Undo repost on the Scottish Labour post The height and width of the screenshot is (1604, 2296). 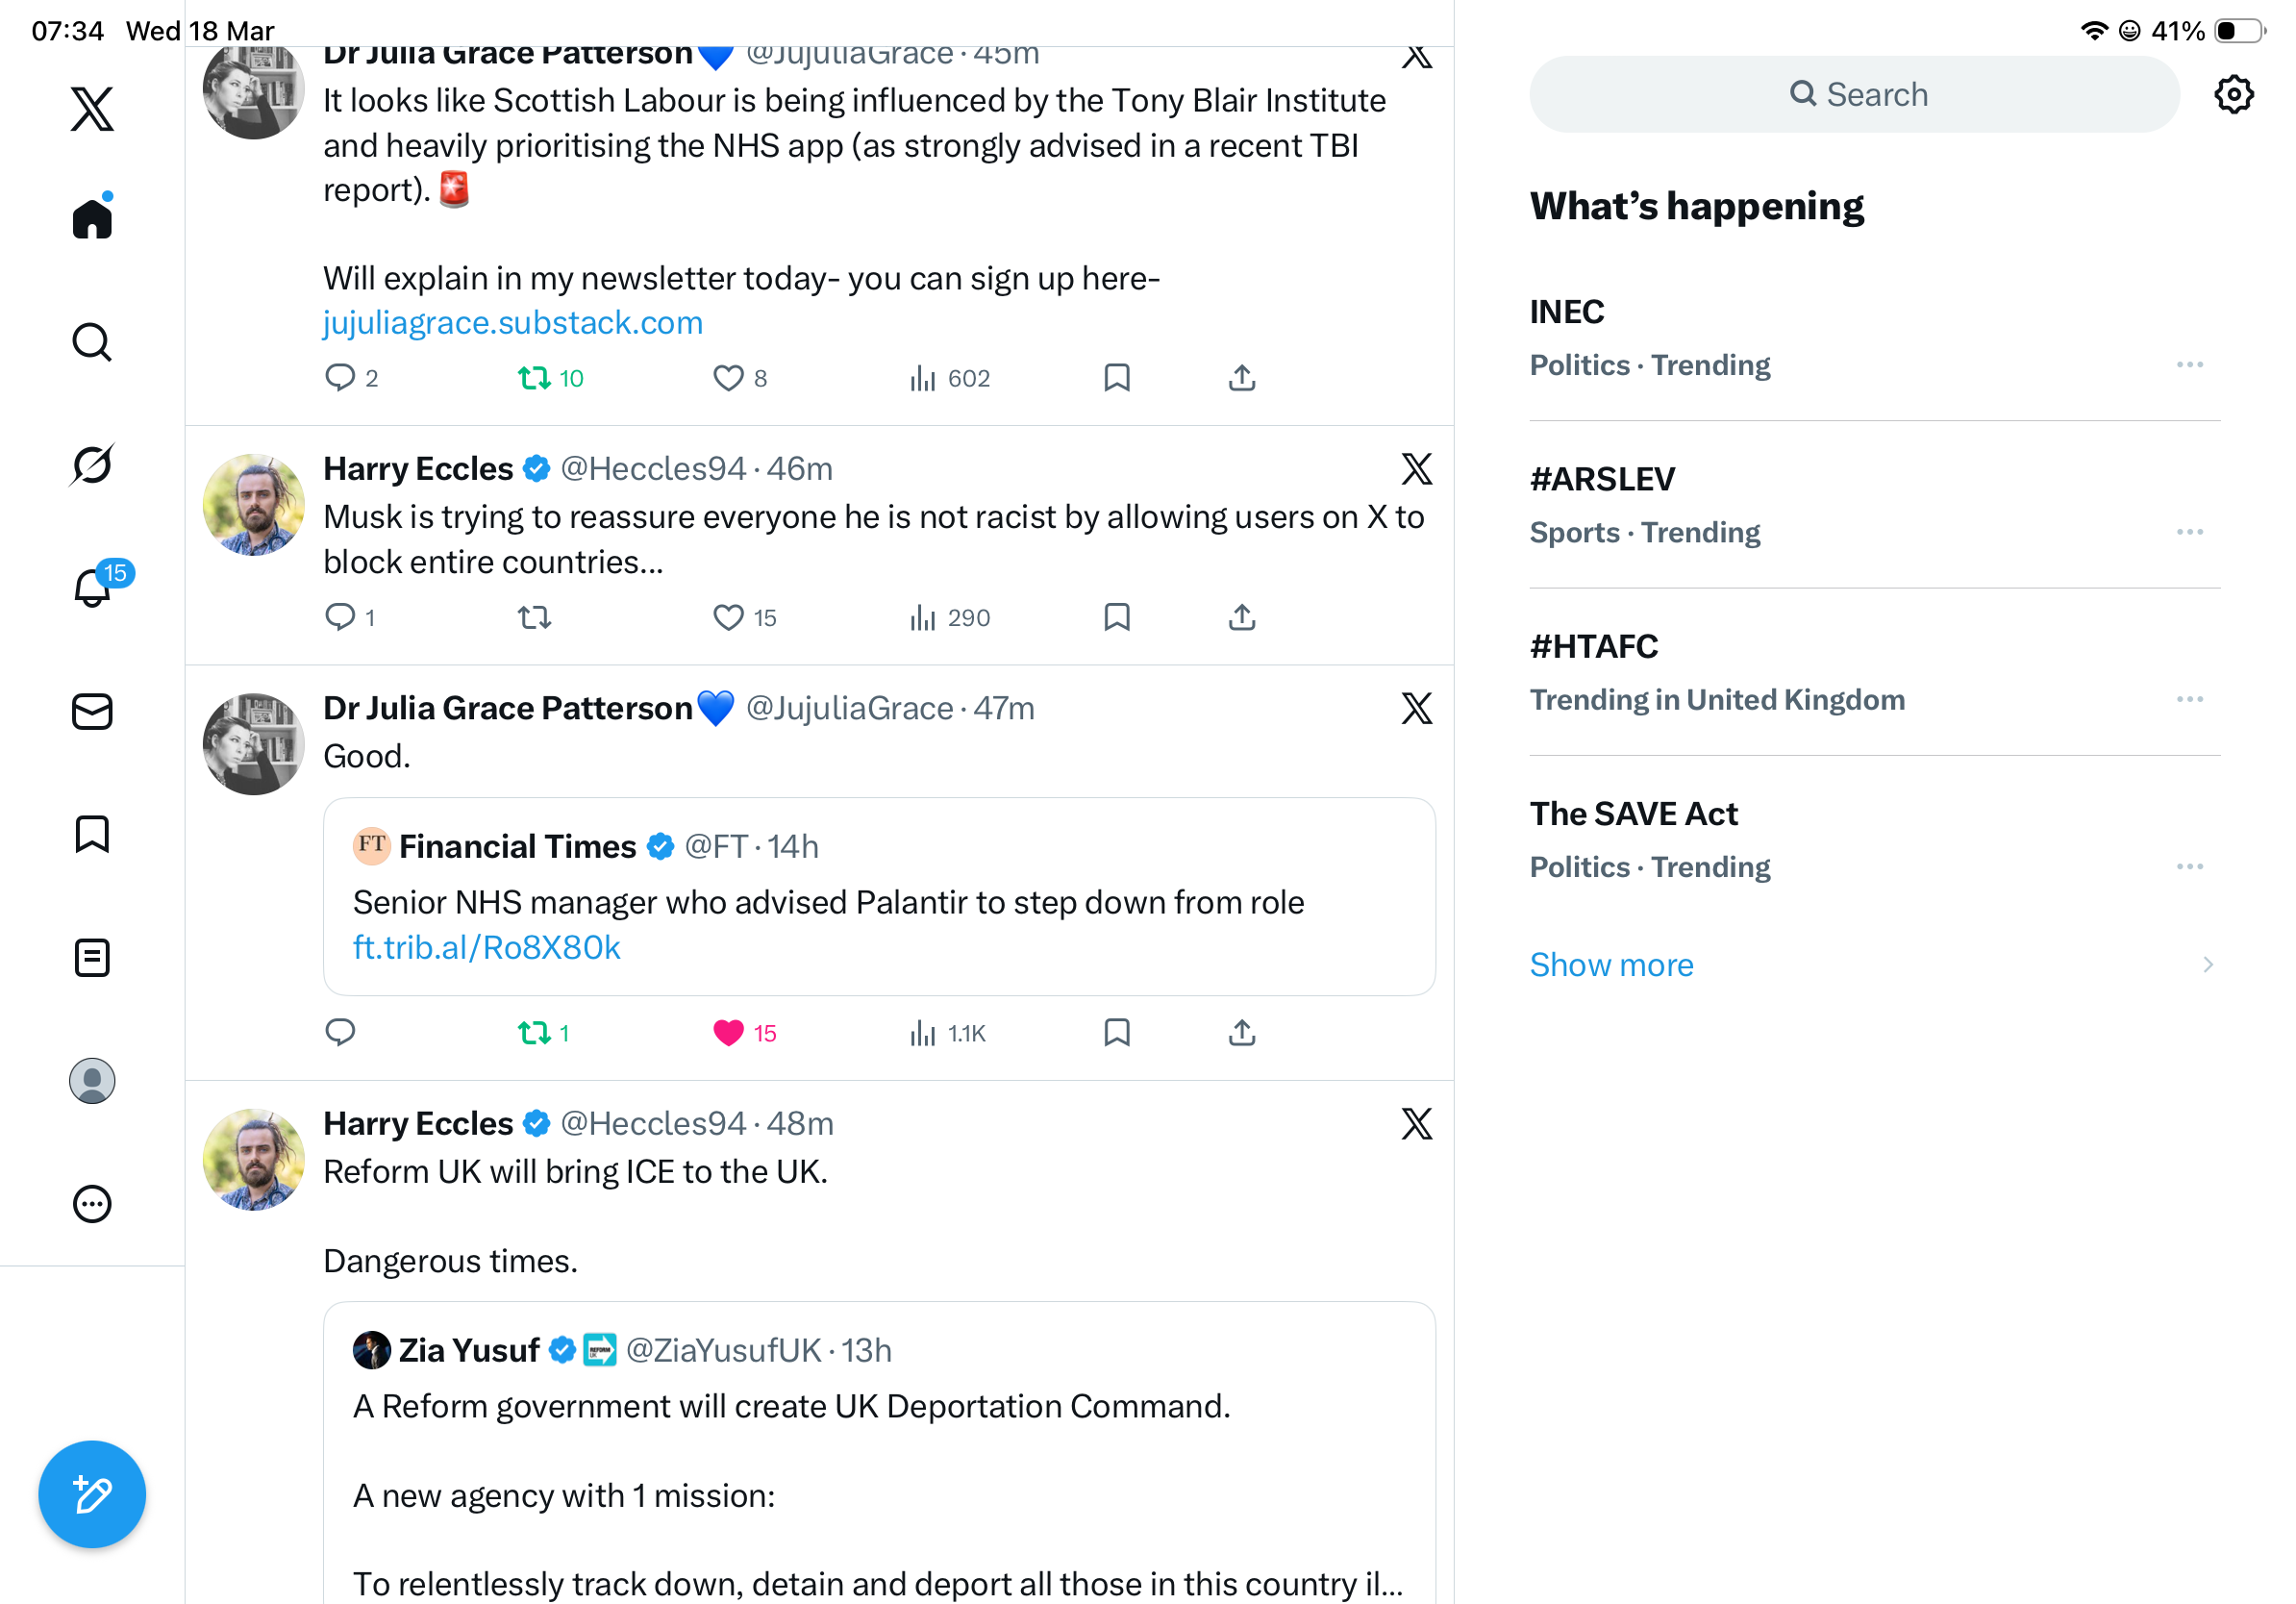(x=534, y=378)
